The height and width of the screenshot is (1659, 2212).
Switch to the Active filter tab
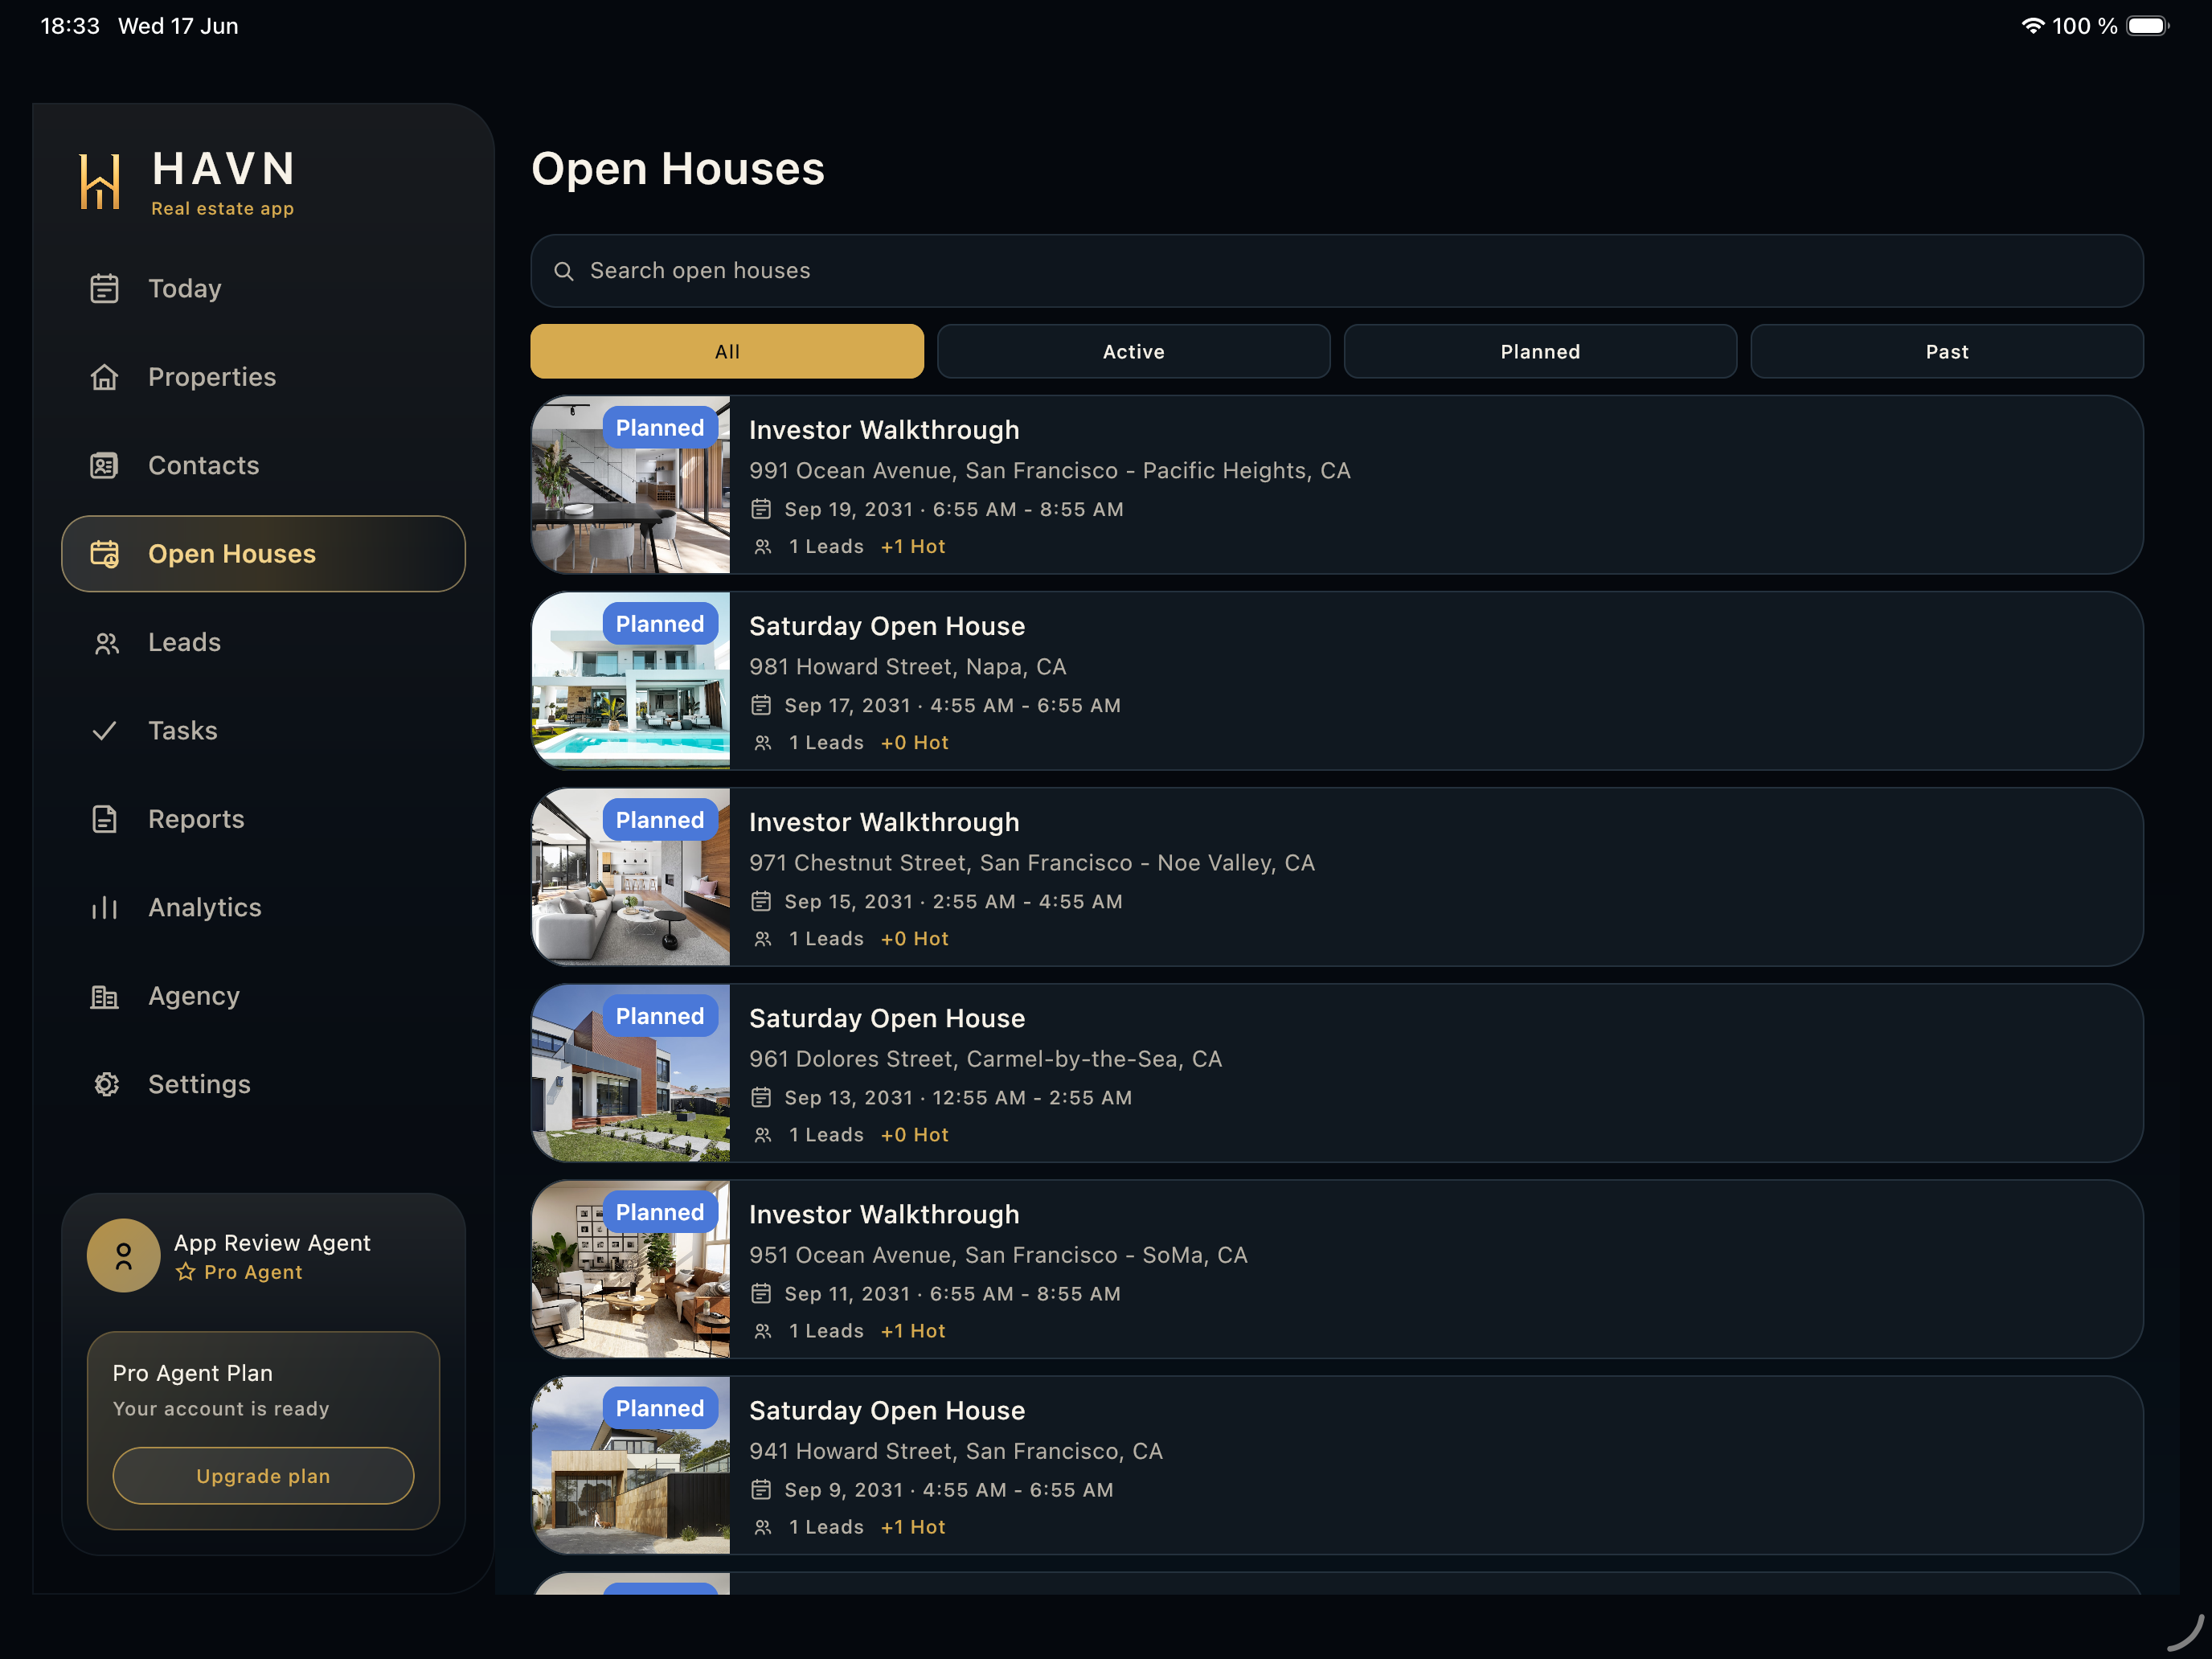pyautogui.click(x=1133, y=351)
